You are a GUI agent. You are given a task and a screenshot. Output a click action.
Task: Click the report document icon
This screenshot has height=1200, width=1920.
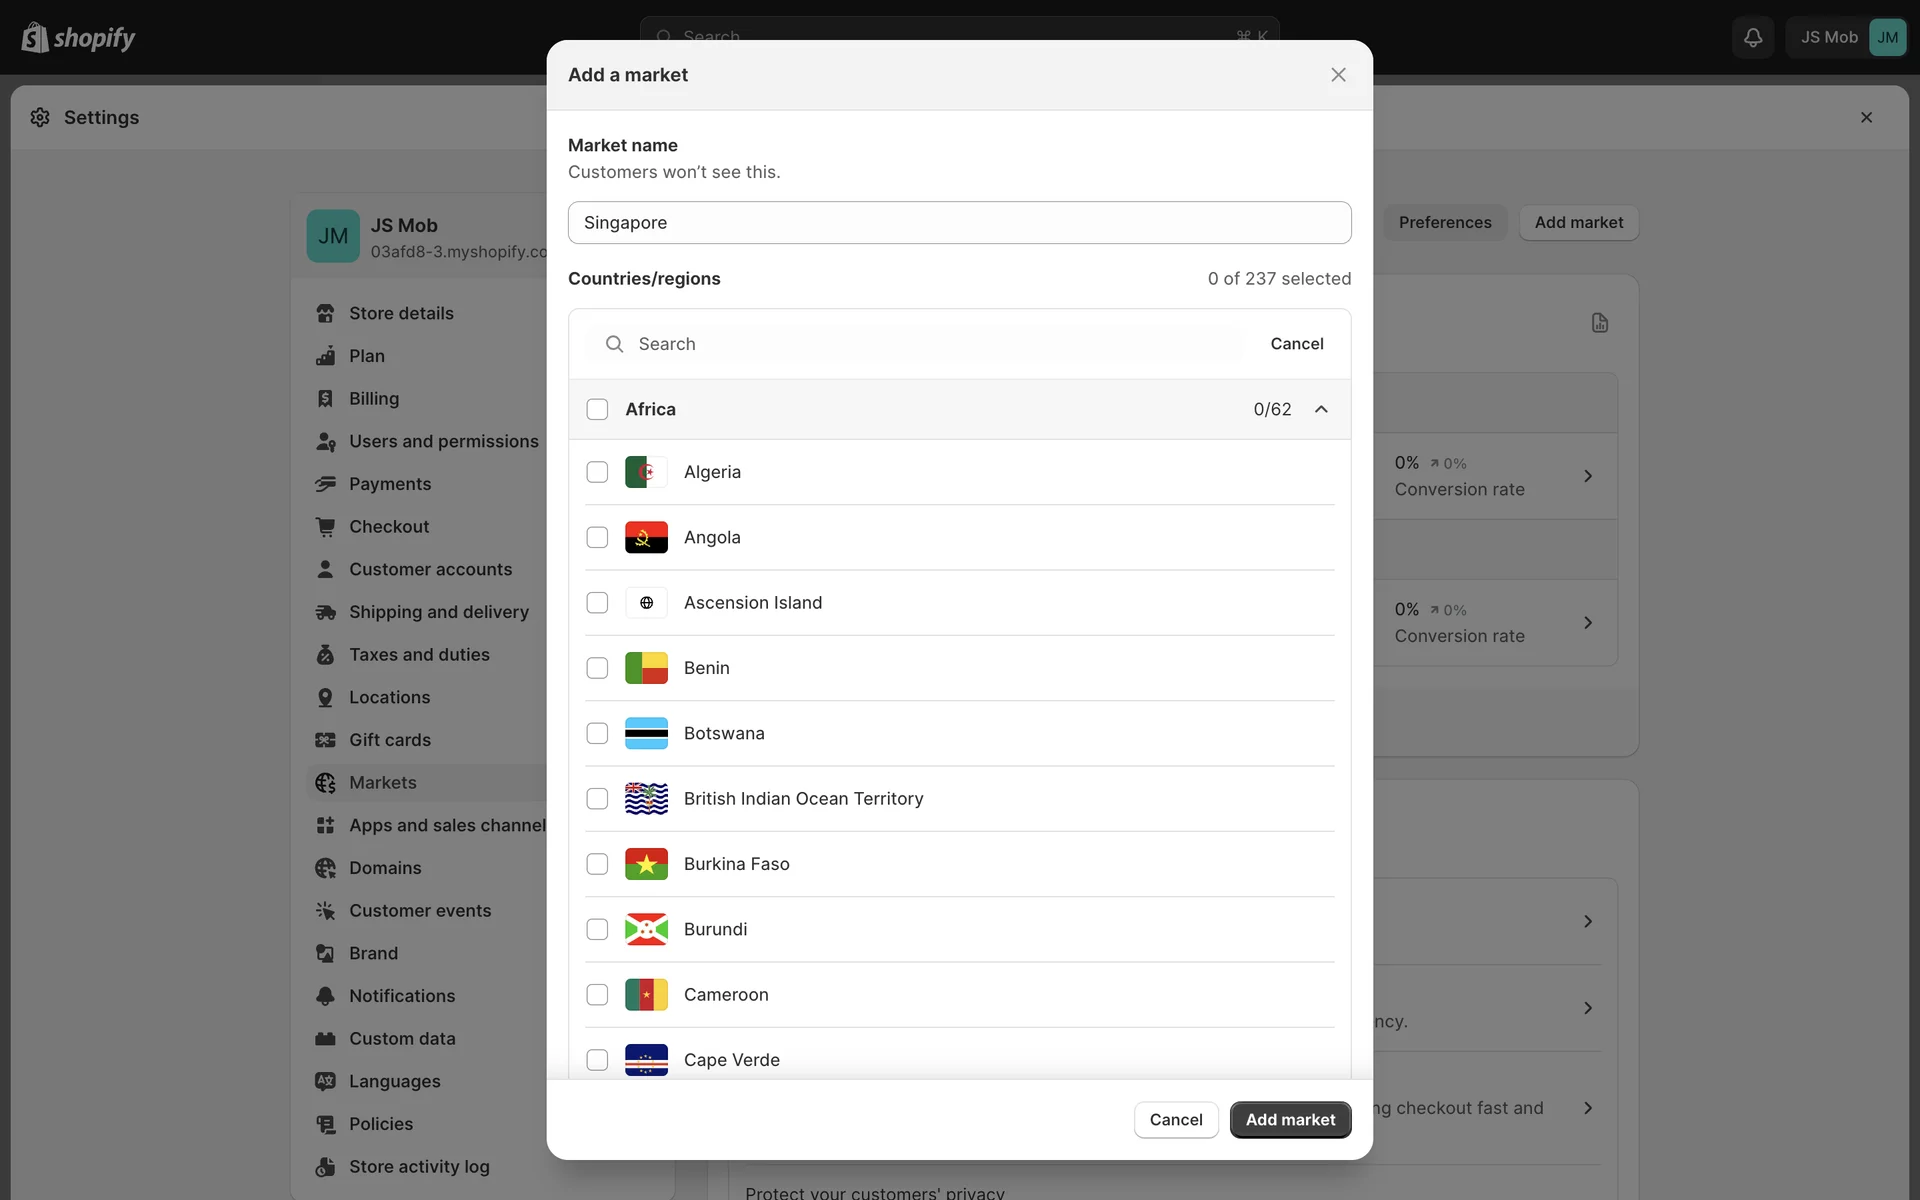tap(1599, 323)
